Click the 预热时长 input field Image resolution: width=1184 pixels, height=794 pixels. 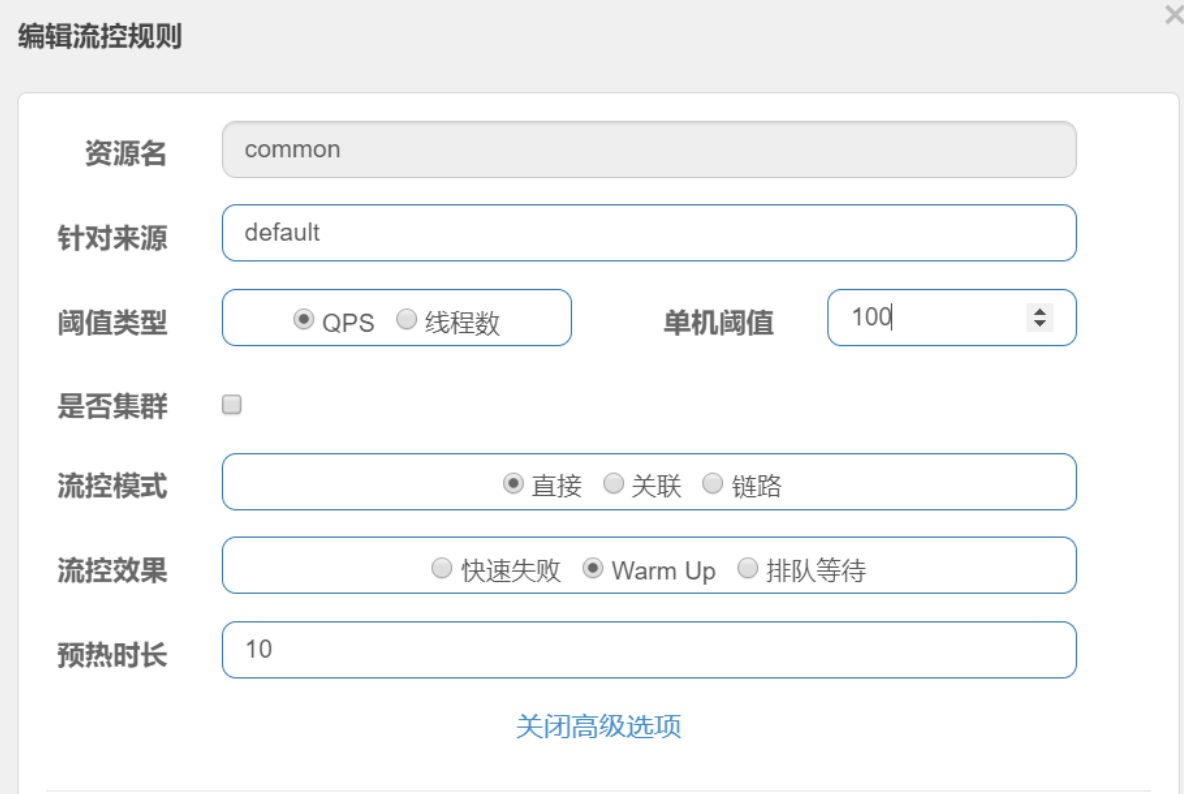648,650
